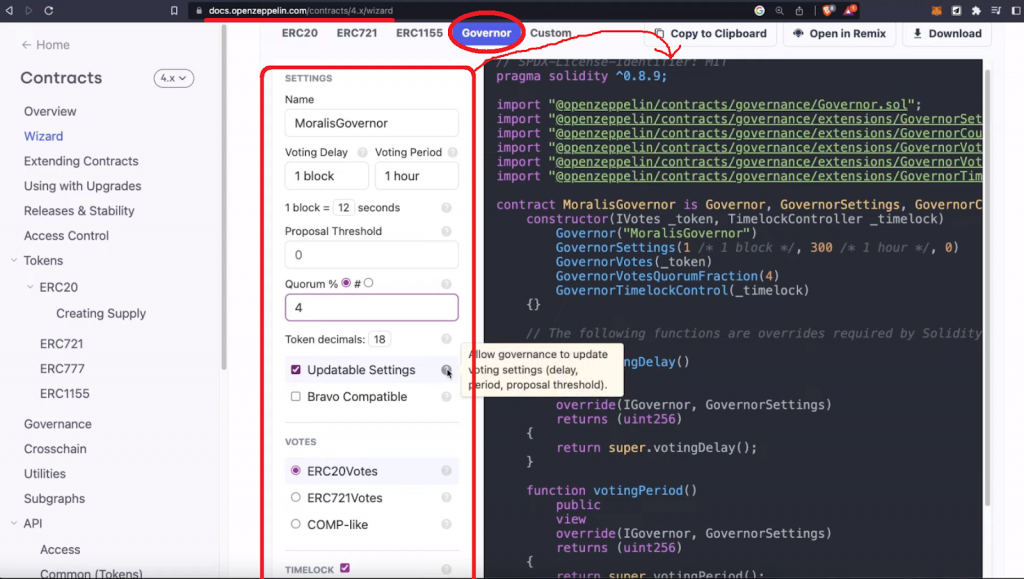Uncheck the Updatable Settings checkbox
The image size is (1024, 579).
click(x=296, y=369)
